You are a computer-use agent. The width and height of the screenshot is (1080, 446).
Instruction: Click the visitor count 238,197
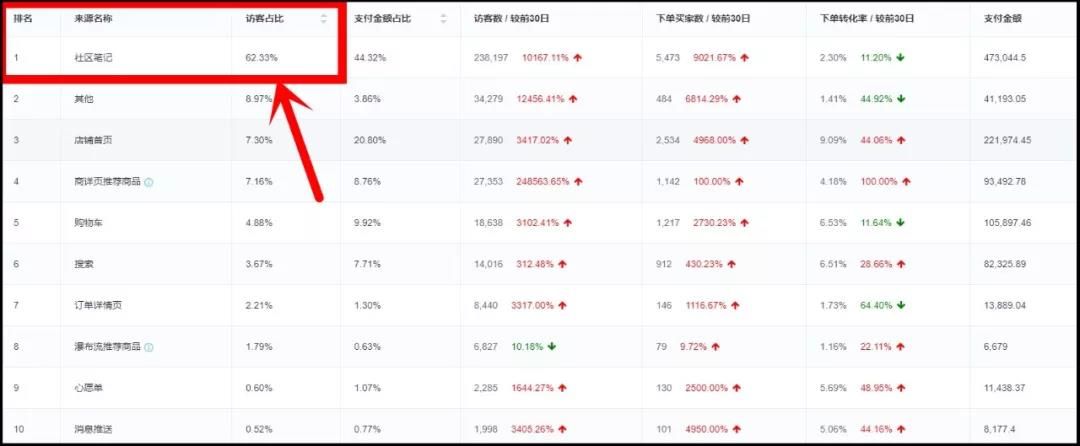click(490, 58)
